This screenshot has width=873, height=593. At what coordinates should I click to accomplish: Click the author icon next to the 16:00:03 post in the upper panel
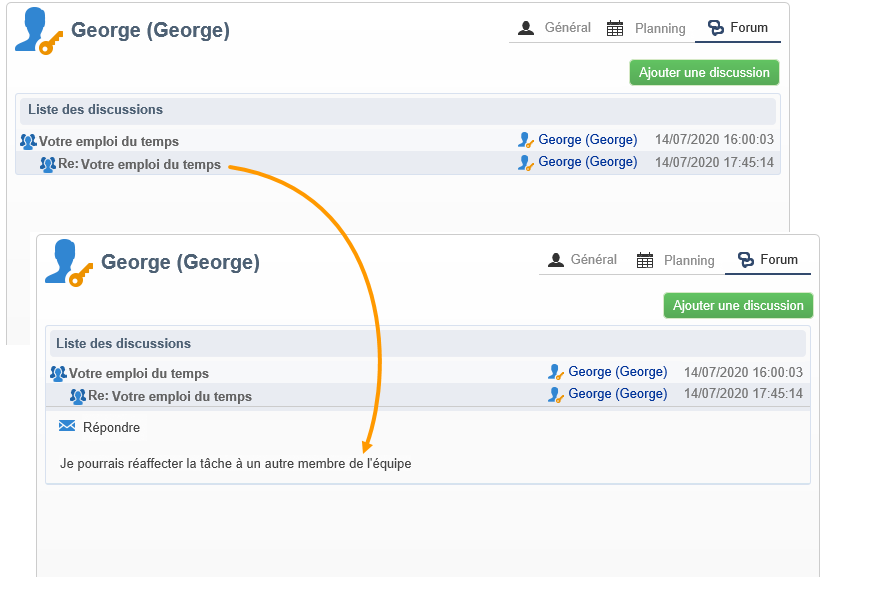point(526,140)
